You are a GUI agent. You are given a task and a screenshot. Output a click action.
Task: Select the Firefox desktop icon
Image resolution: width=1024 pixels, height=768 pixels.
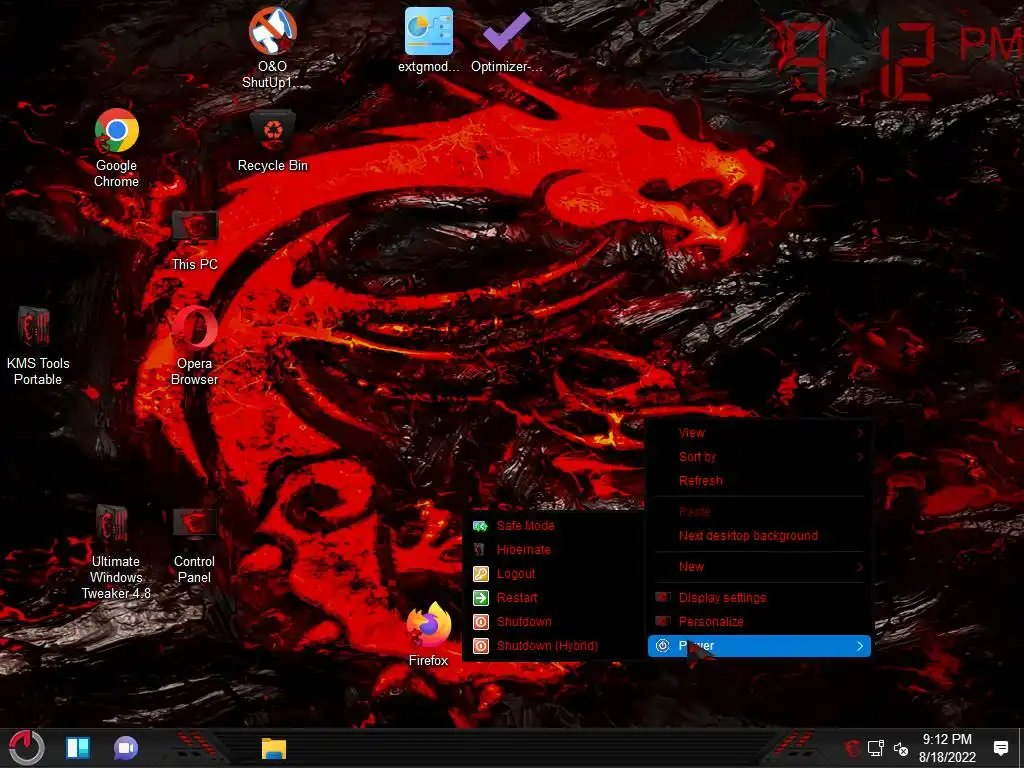[x=428, y=635]
